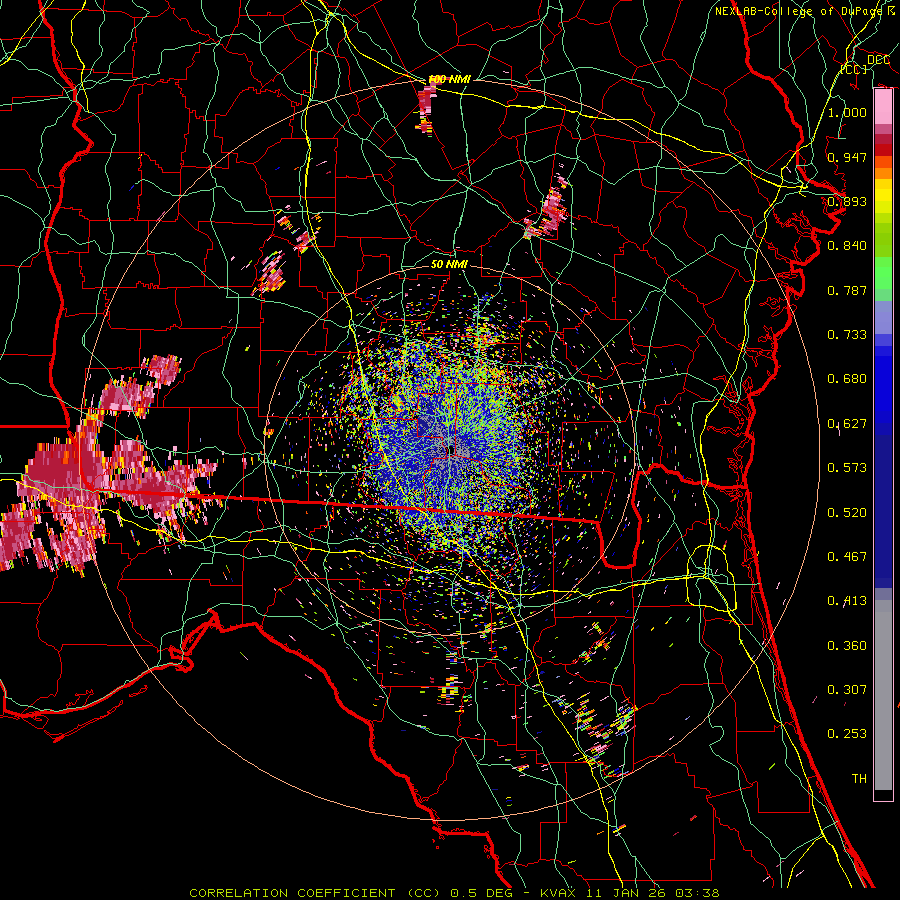Click the 0.413 scale label
900x900 pixels.
pyautogui.click(x=847, y=601)
